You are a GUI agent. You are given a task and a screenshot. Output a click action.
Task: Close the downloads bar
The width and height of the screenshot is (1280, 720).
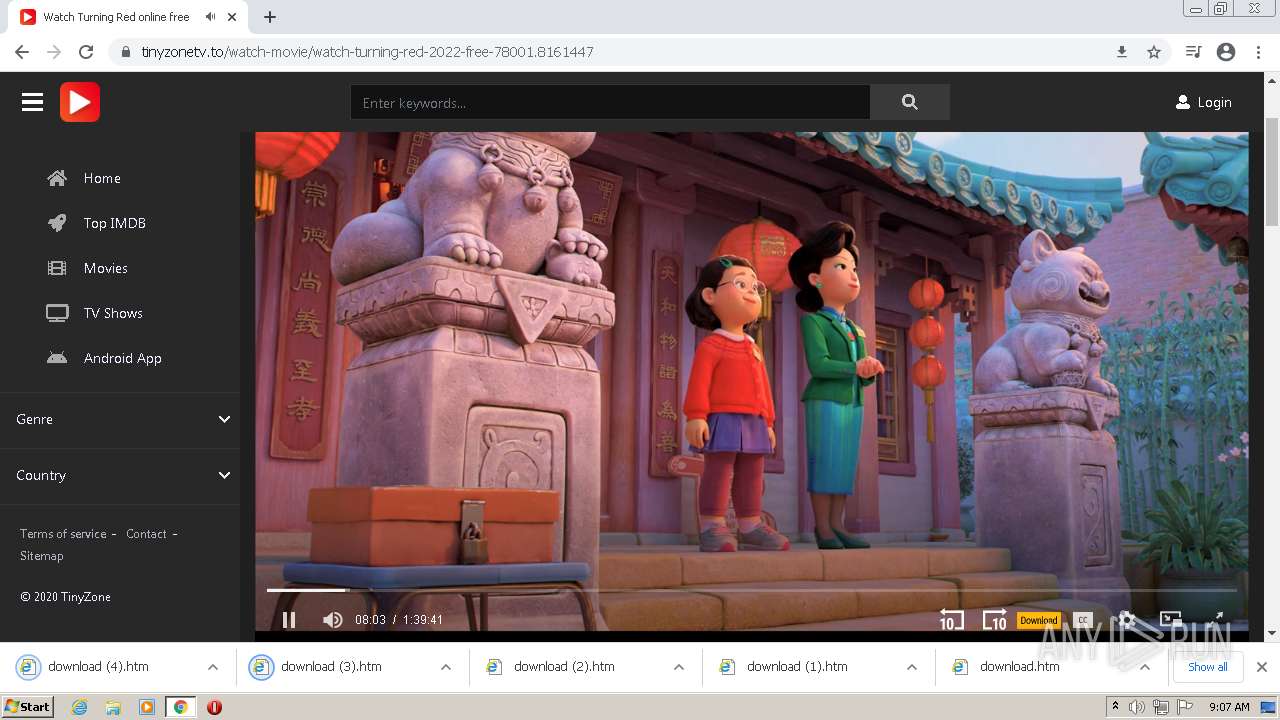coord(1262,667)
